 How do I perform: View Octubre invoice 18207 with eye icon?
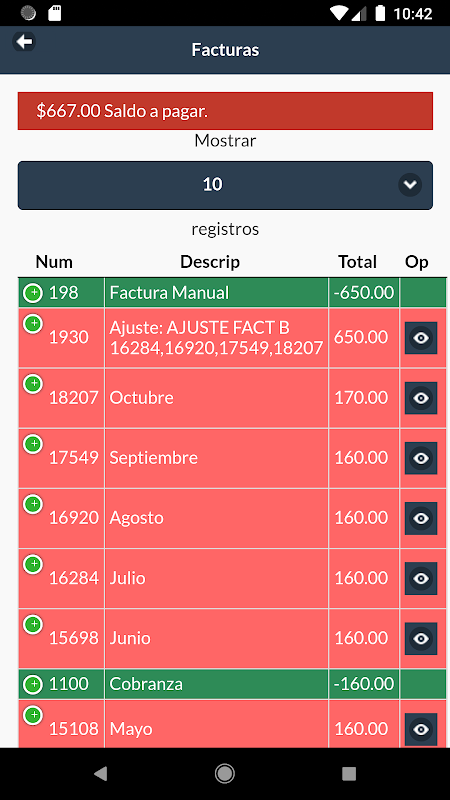(x=421, y=398)
